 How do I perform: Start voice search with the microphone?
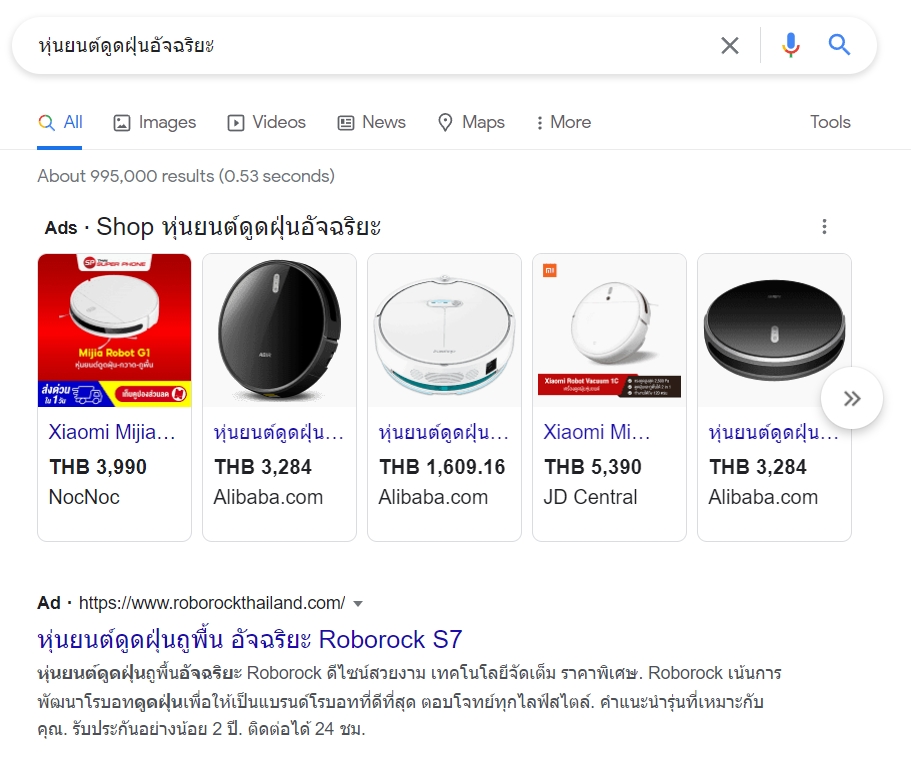(791, 45)
